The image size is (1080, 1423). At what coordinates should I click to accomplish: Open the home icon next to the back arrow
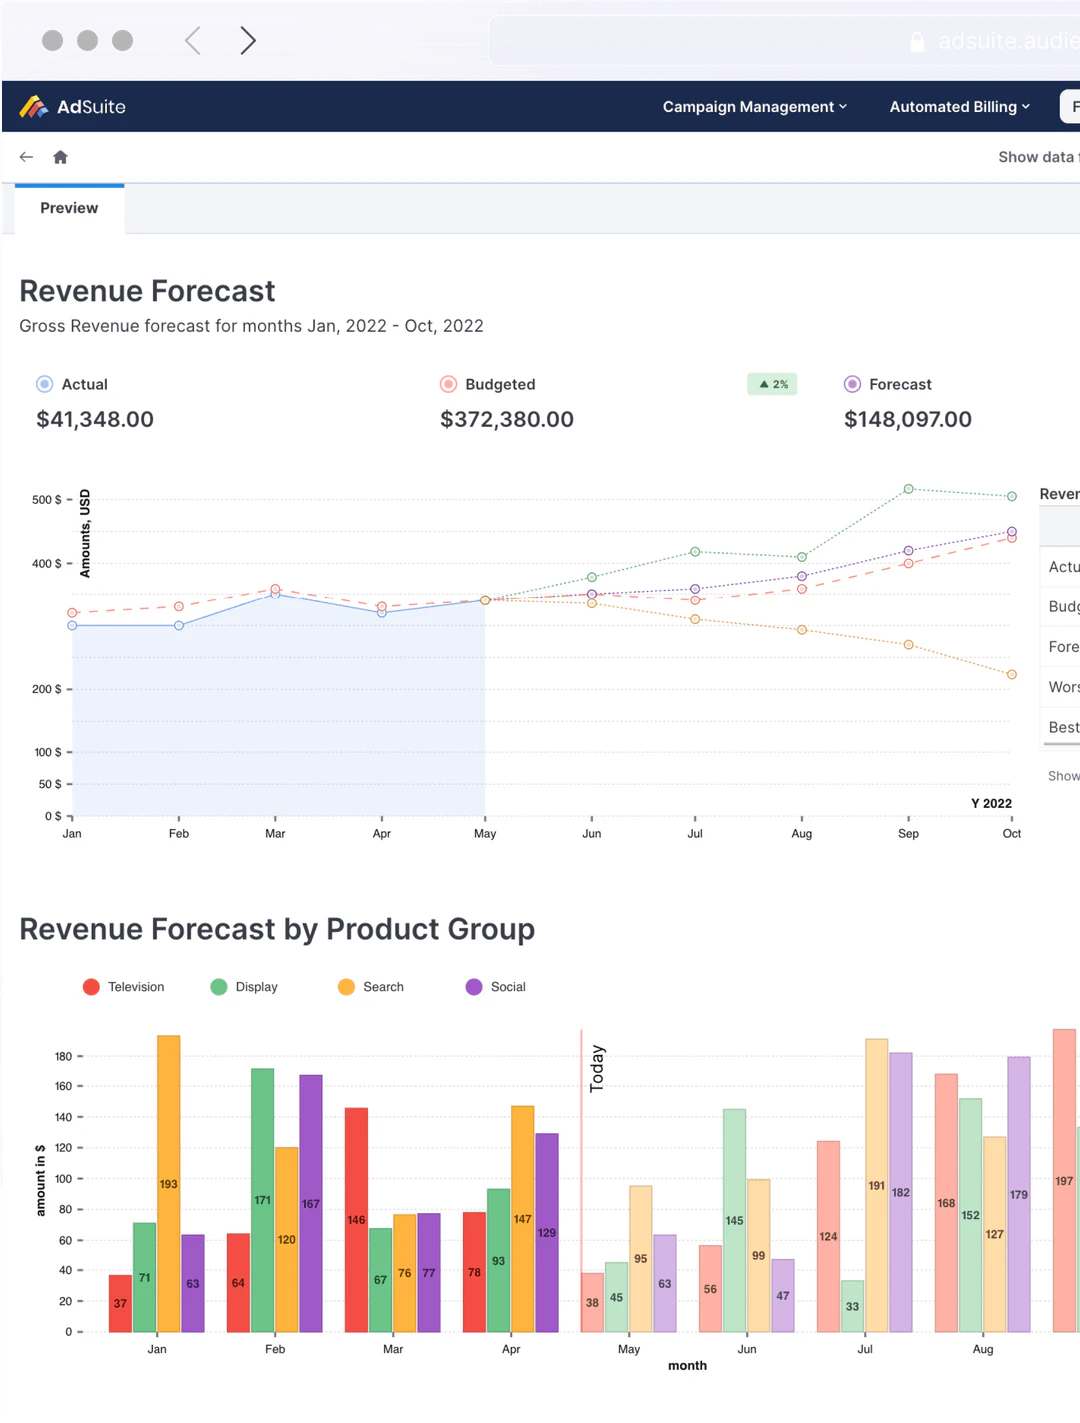[x=59, y=157]
